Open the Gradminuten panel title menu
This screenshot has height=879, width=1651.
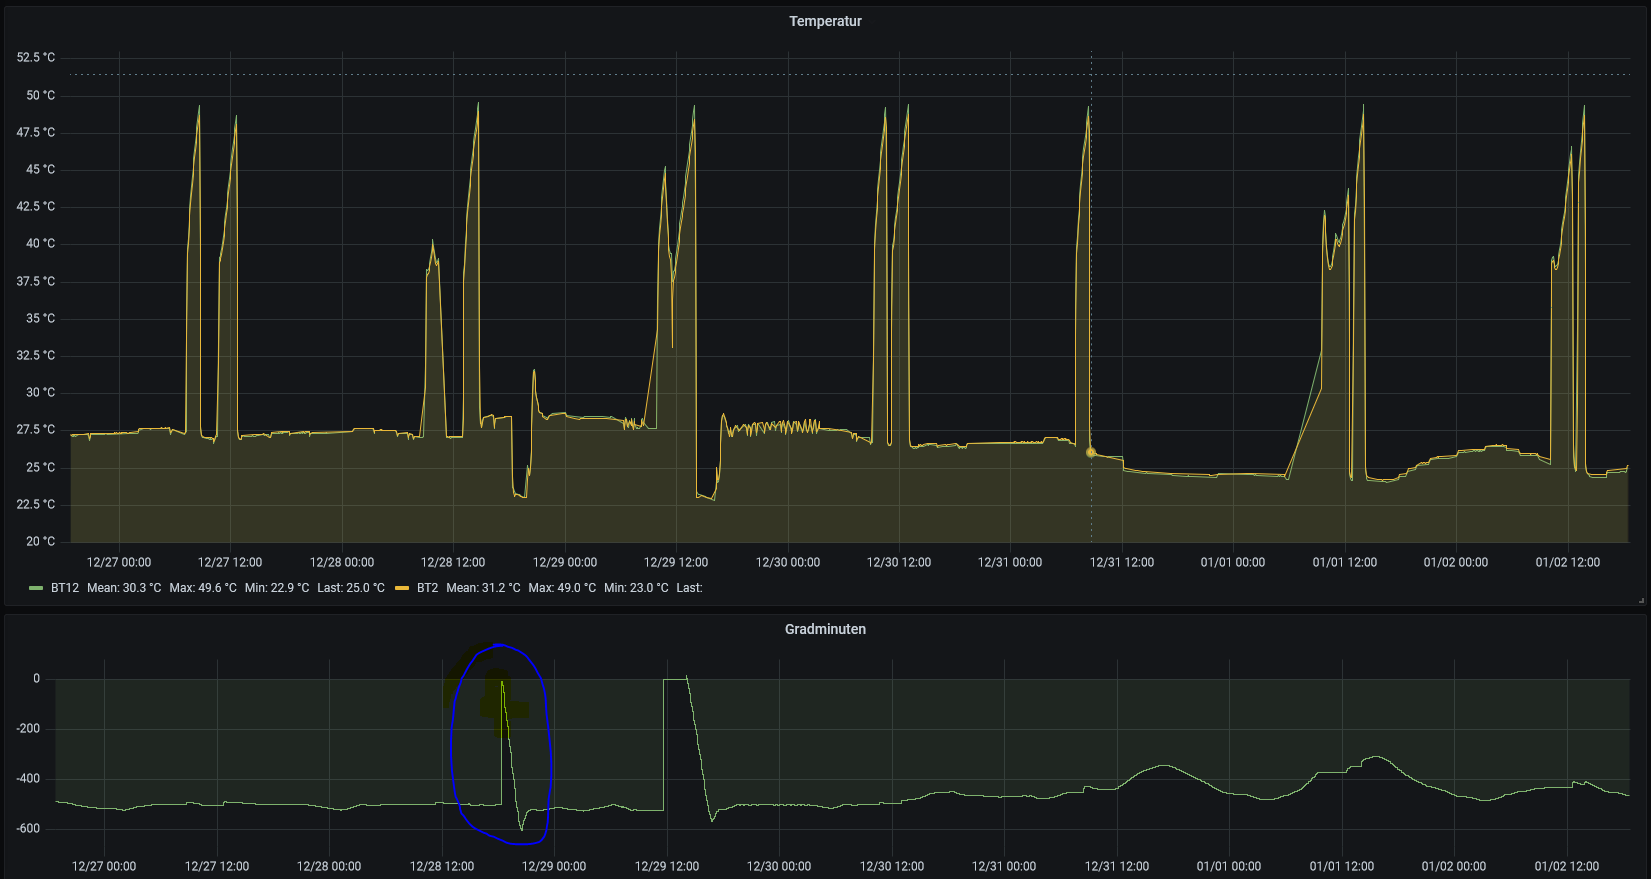825,629
